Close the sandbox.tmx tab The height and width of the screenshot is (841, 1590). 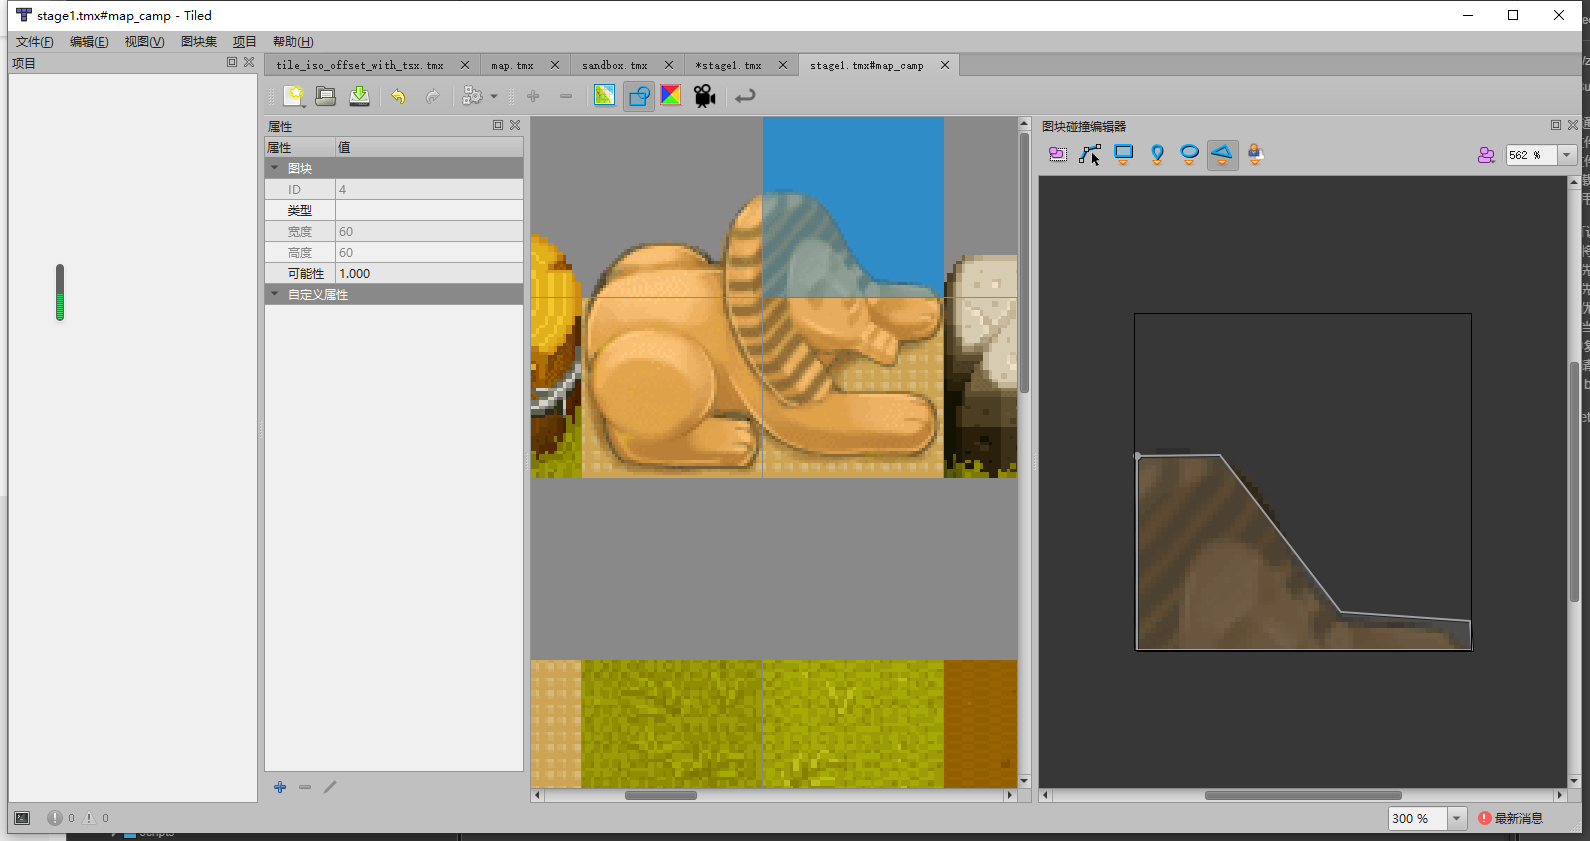669,65
